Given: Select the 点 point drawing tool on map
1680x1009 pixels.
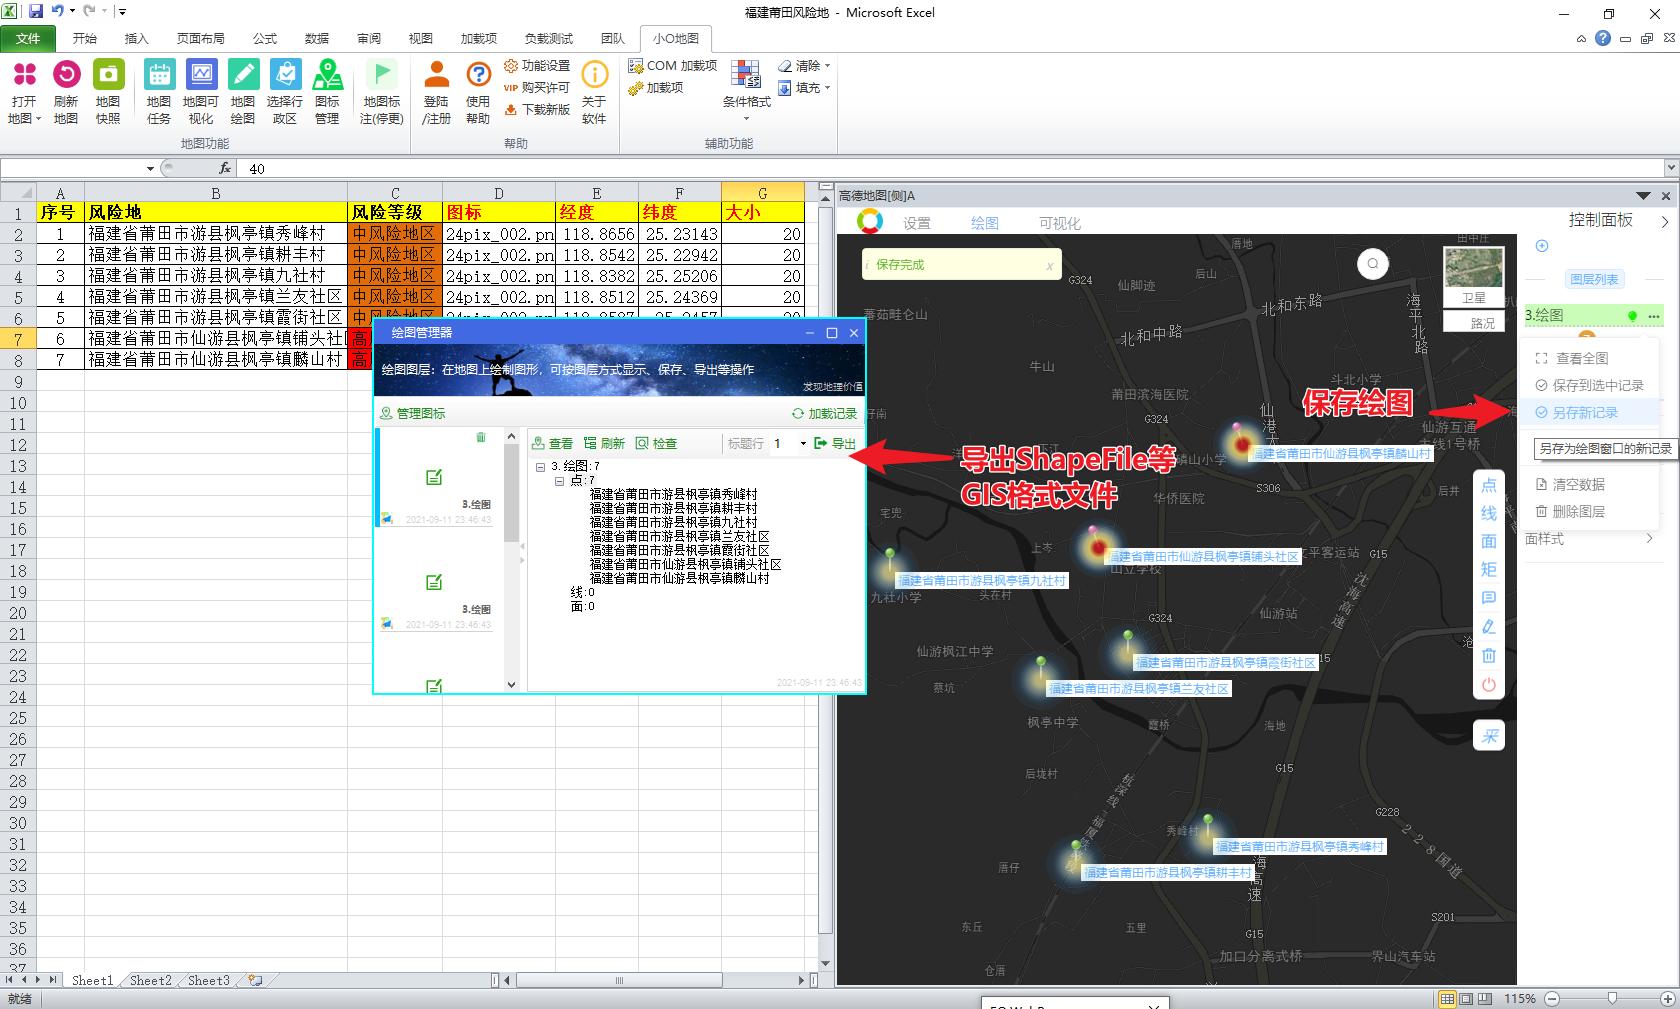Looking at the screenshot, I should point(1489,485).
